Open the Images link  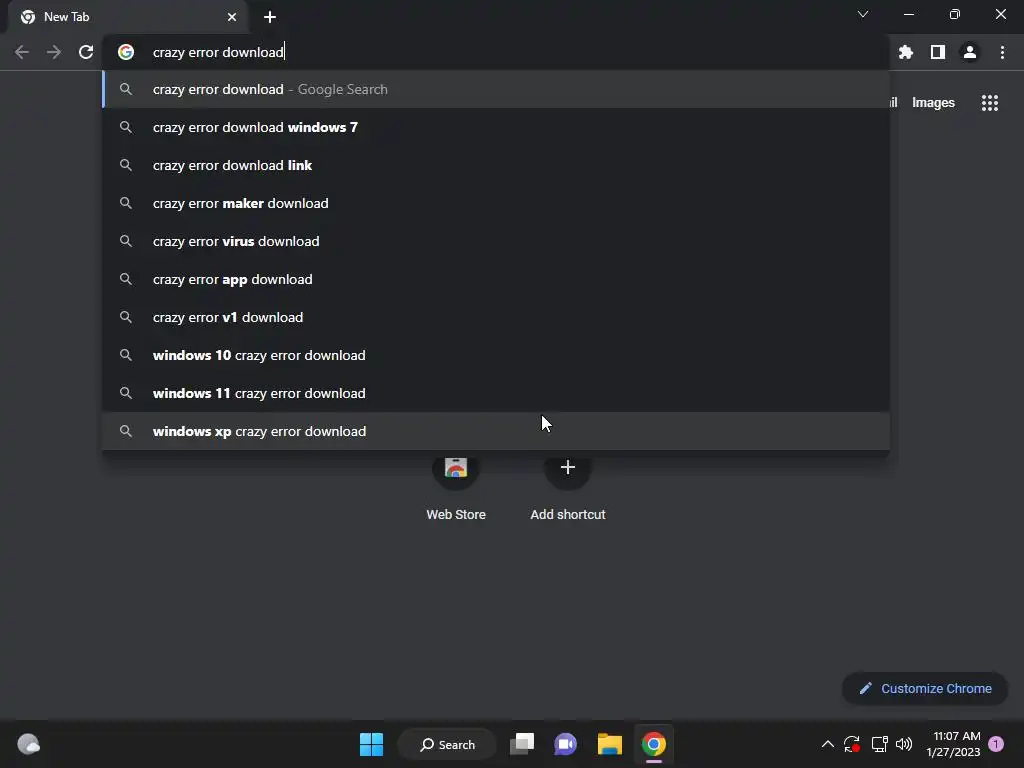click(x=933, y=103)
